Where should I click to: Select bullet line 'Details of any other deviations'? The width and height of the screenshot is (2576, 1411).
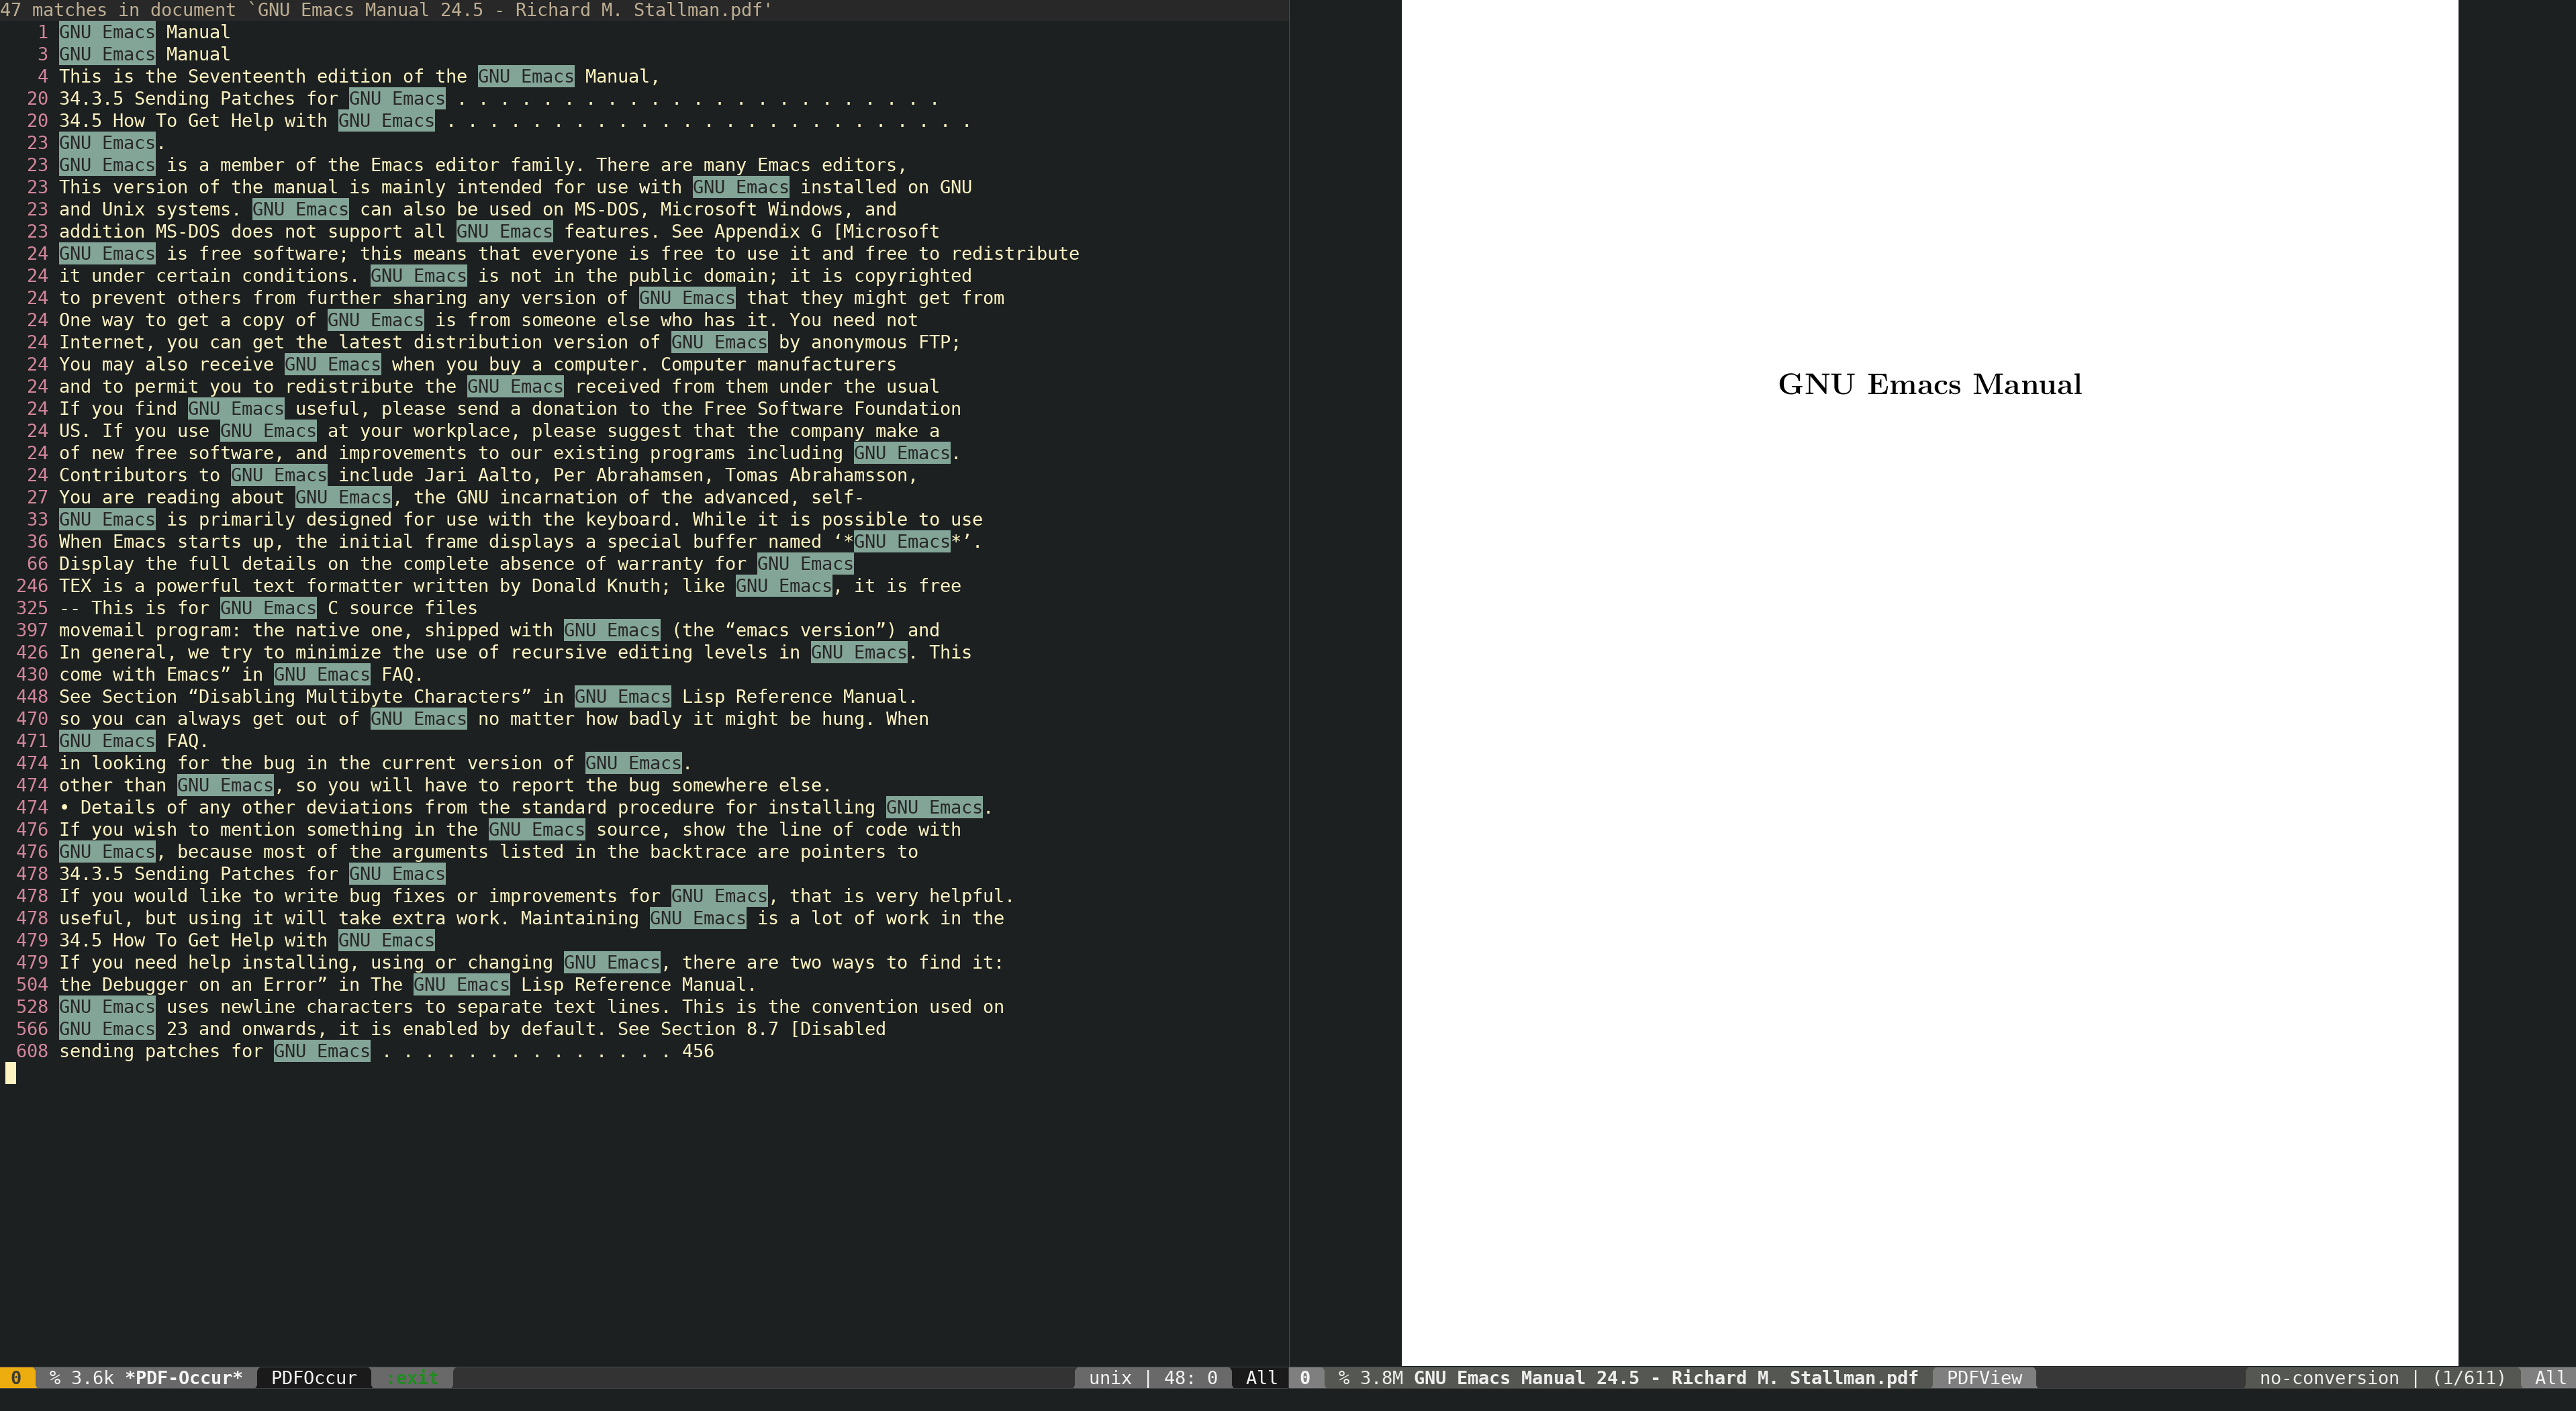[x=525, y=807]
